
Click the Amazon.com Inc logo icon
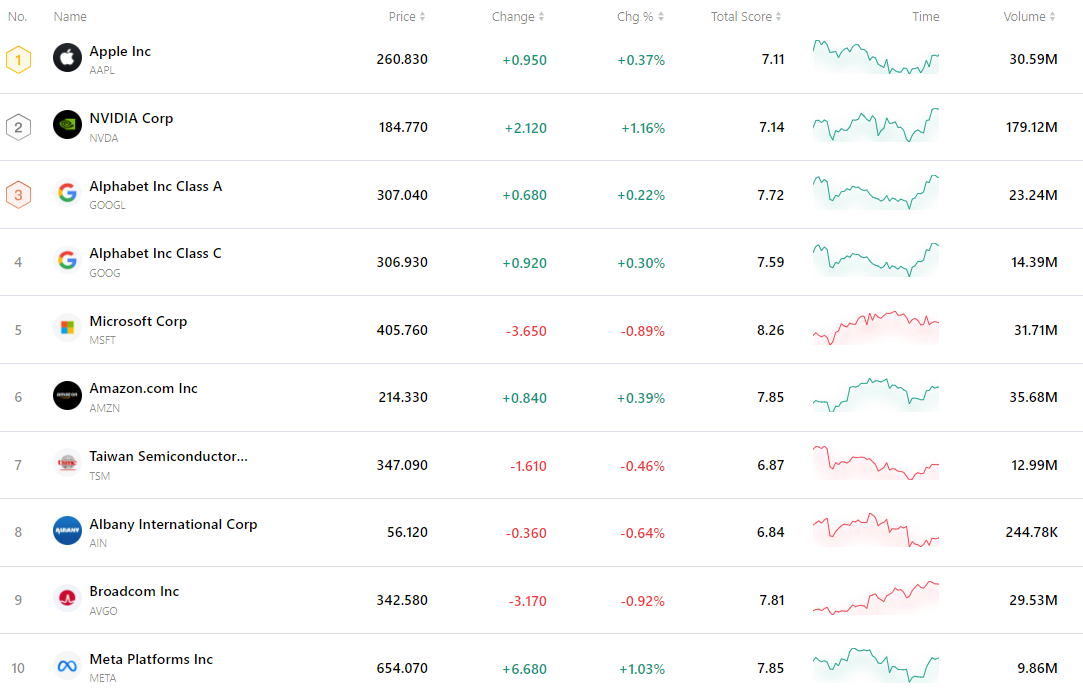click(x=66, y=395)
